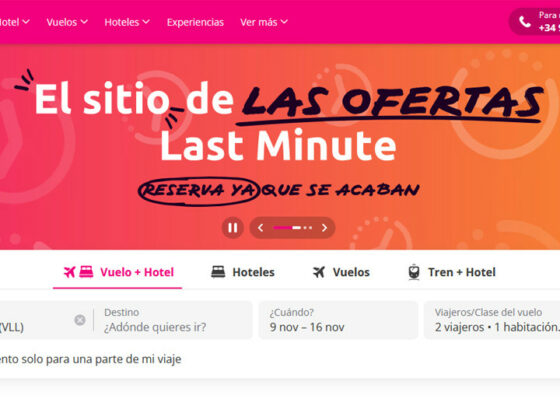Viewport: 560px width, 420px height.
Task: Open Experiencias in the top navigation
Action: tap(195, 22)
